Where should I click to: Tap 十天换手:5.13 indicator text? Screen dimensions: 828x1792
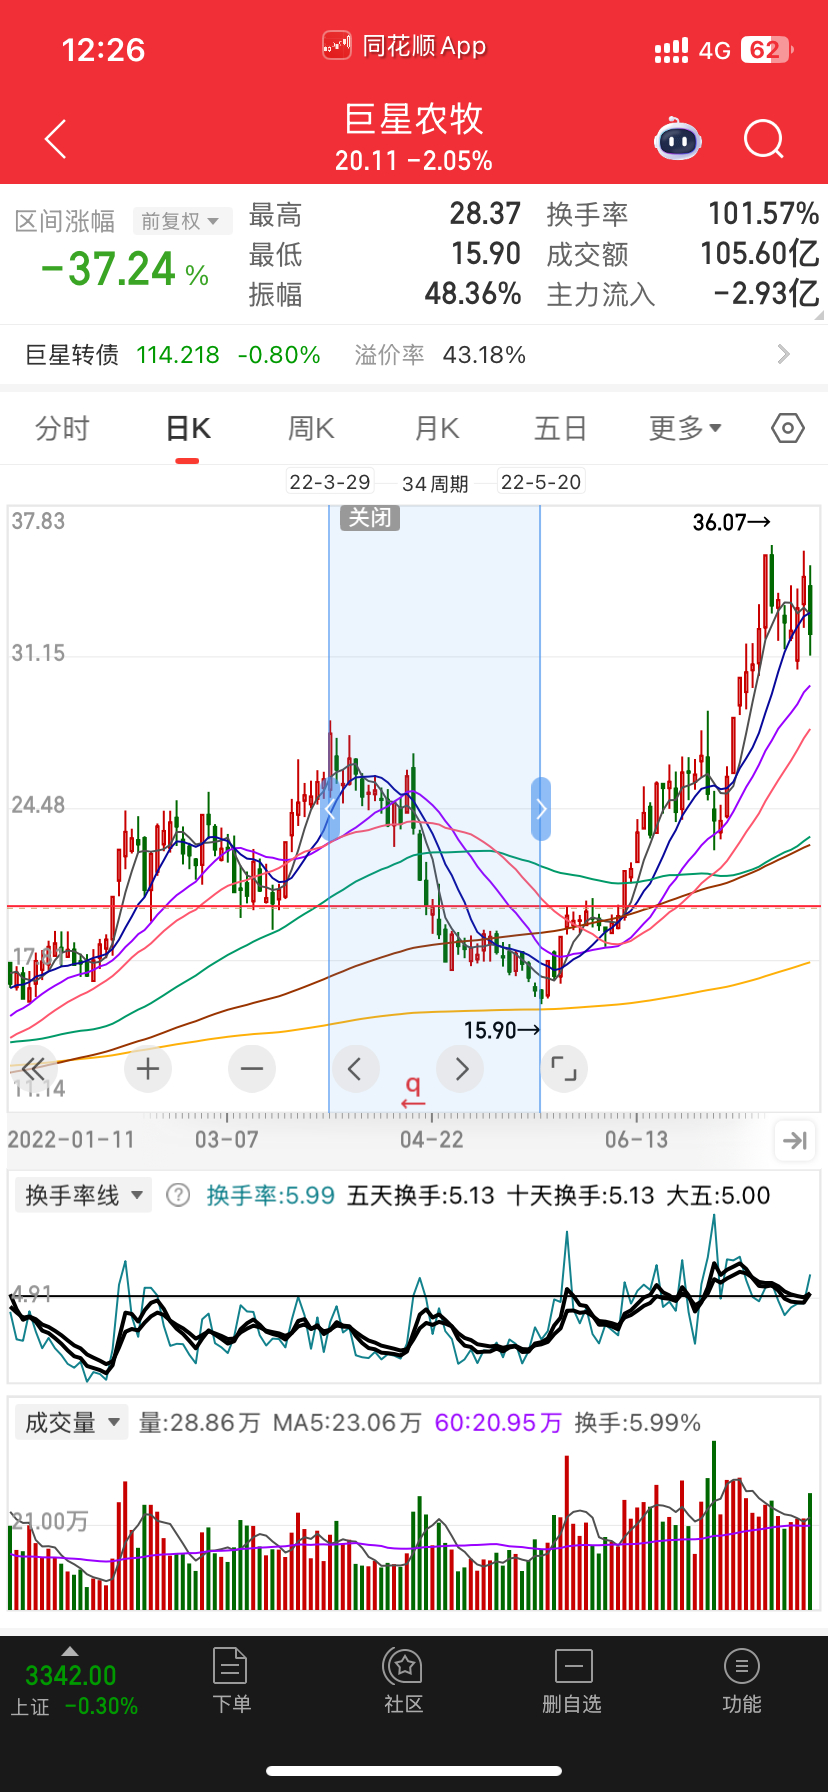[581, 1196]
